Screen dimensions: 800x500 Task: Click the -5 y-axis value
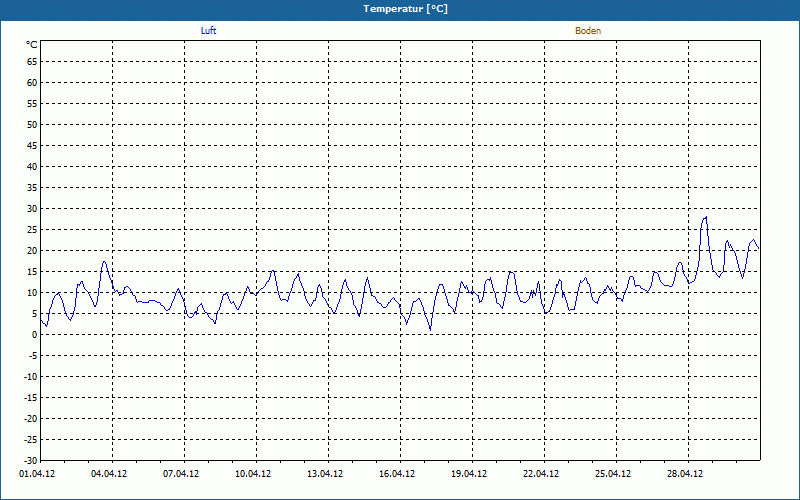pos(31,356)
